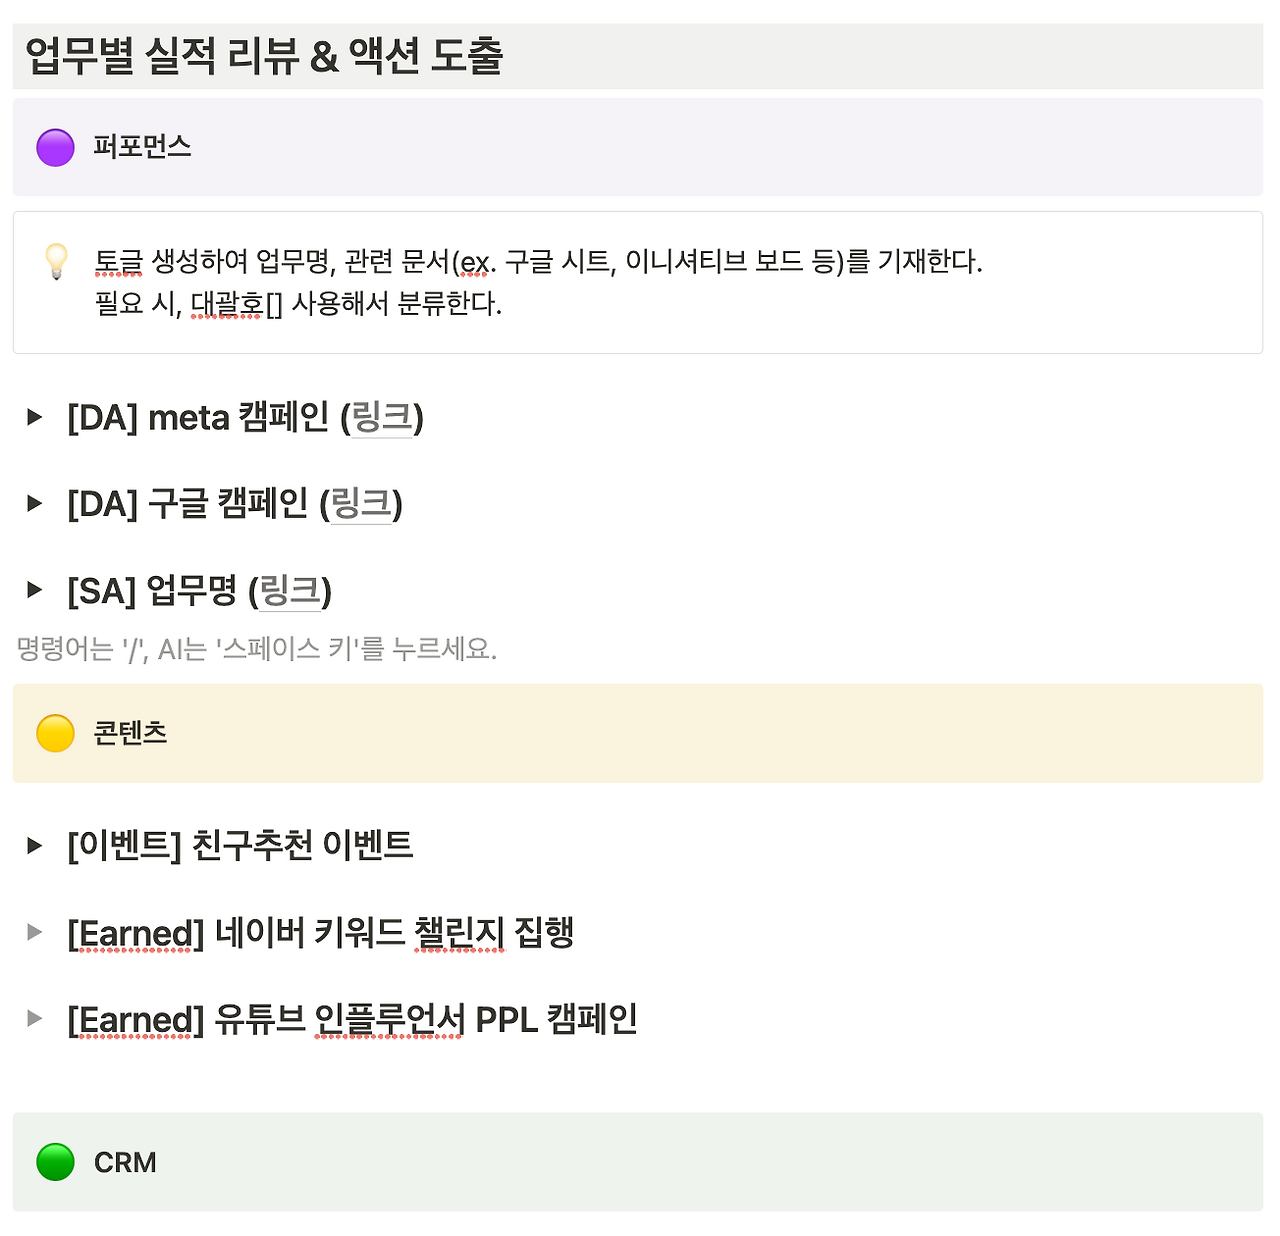Open the 링크 in the 구글 캠페인 heading
The image size is (1280, 1236).
[361, 503]
